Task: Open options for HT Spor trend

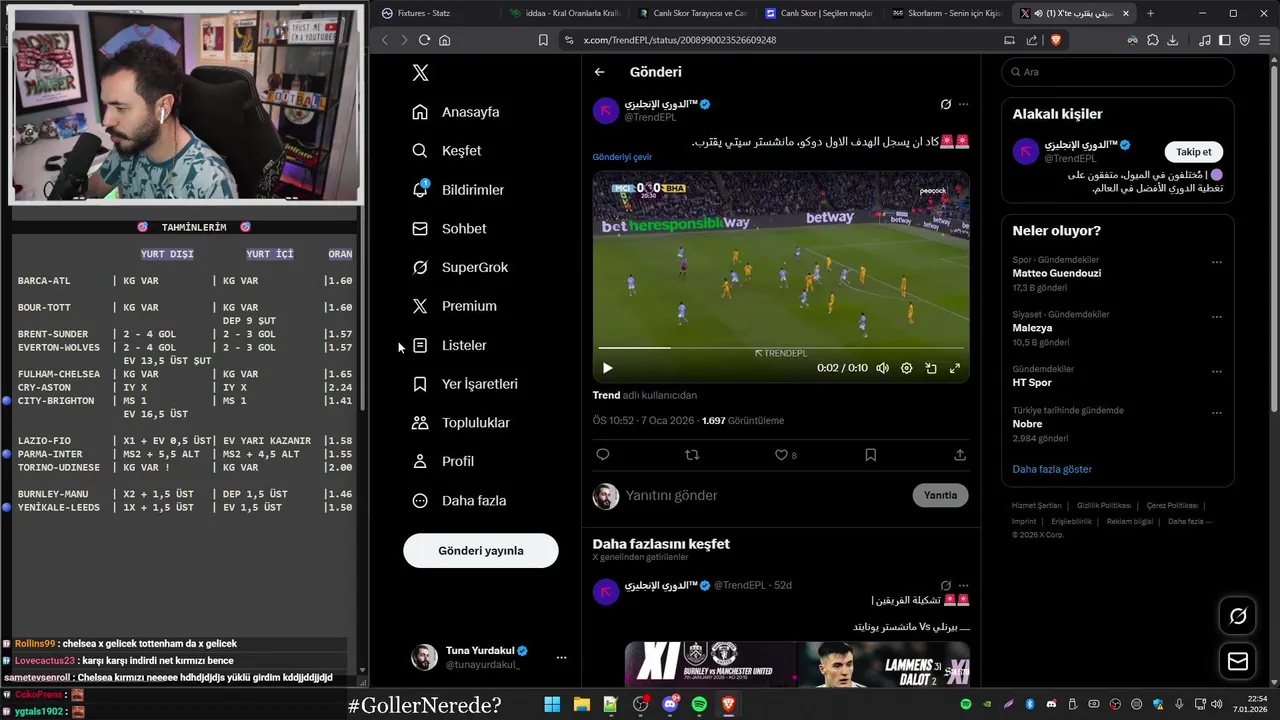Action: pos(1217,371)
